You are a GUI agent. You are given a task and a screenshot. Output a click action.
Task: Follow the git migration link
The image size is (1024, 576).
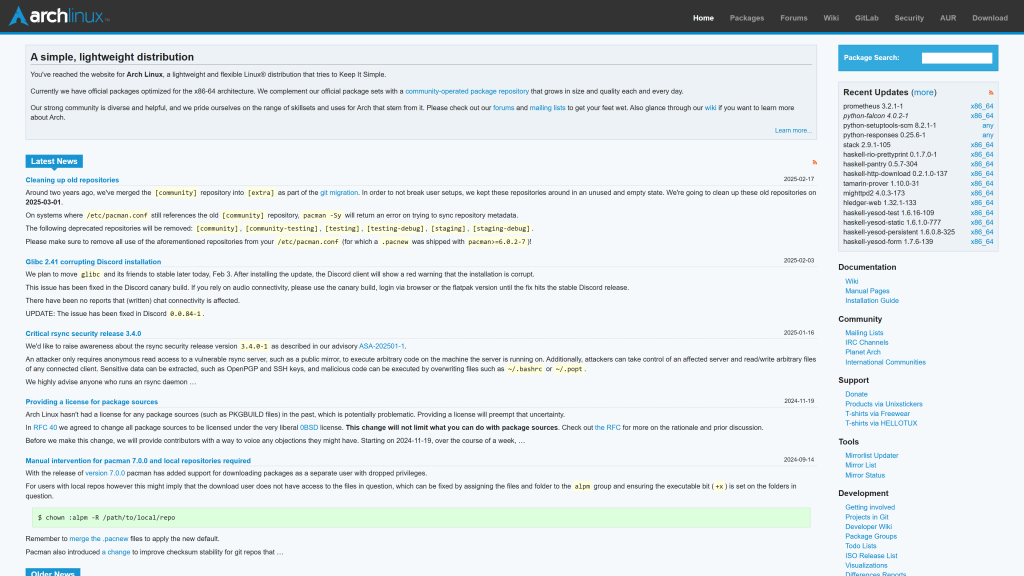coord(339,193)
